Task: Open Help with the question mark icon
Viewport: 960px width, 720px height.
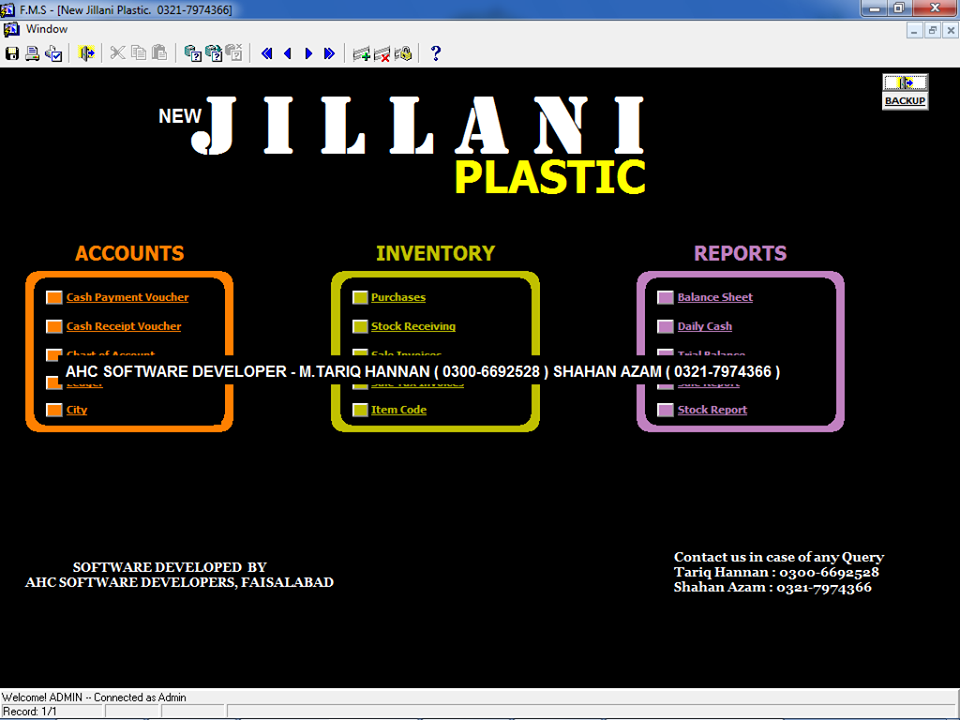Action: click(x=436, y=53)
